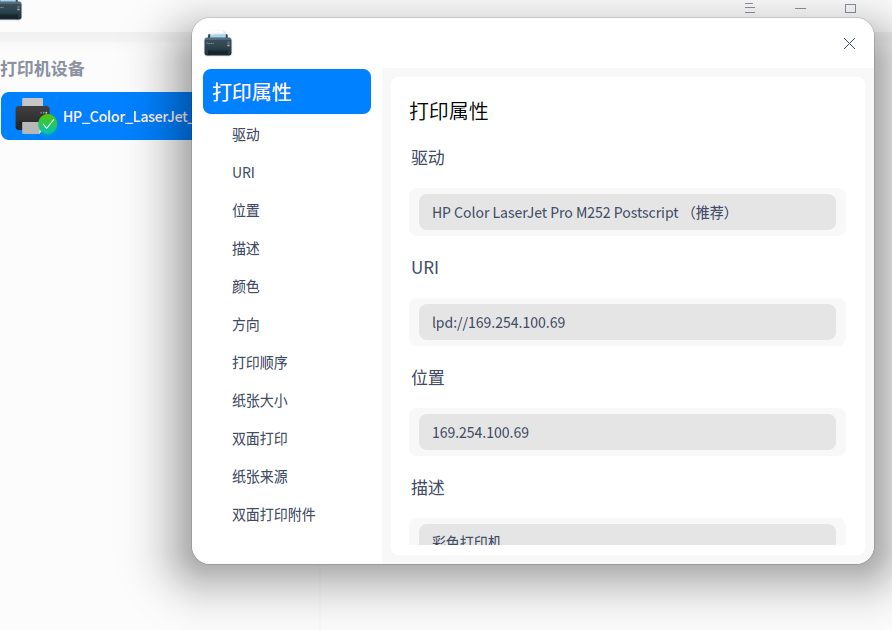Click the green ready-status checkmark on the printer

click(46, 123)
